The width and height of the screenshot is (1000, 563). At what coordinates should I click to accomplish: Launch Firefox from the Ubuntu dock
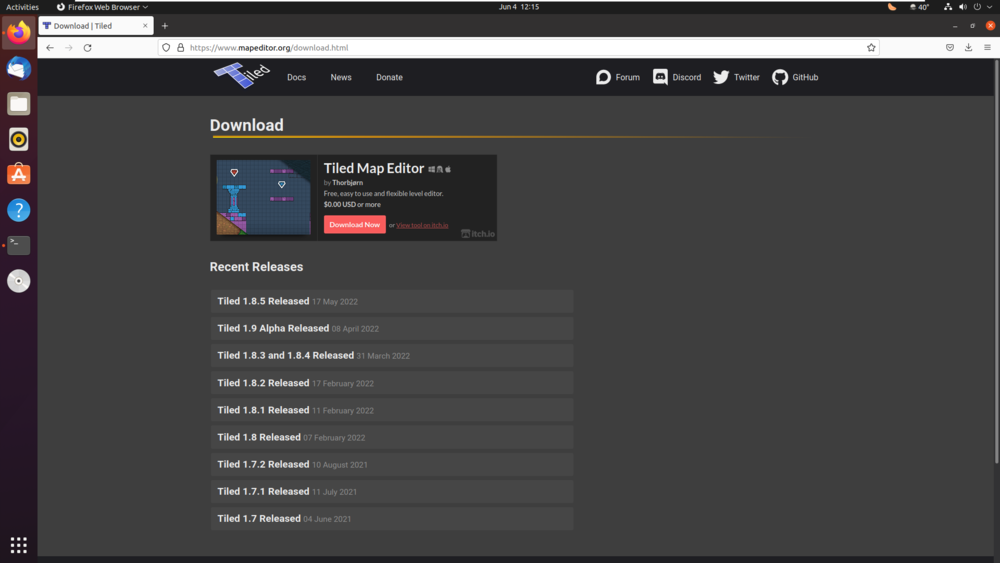pos(18,32)
